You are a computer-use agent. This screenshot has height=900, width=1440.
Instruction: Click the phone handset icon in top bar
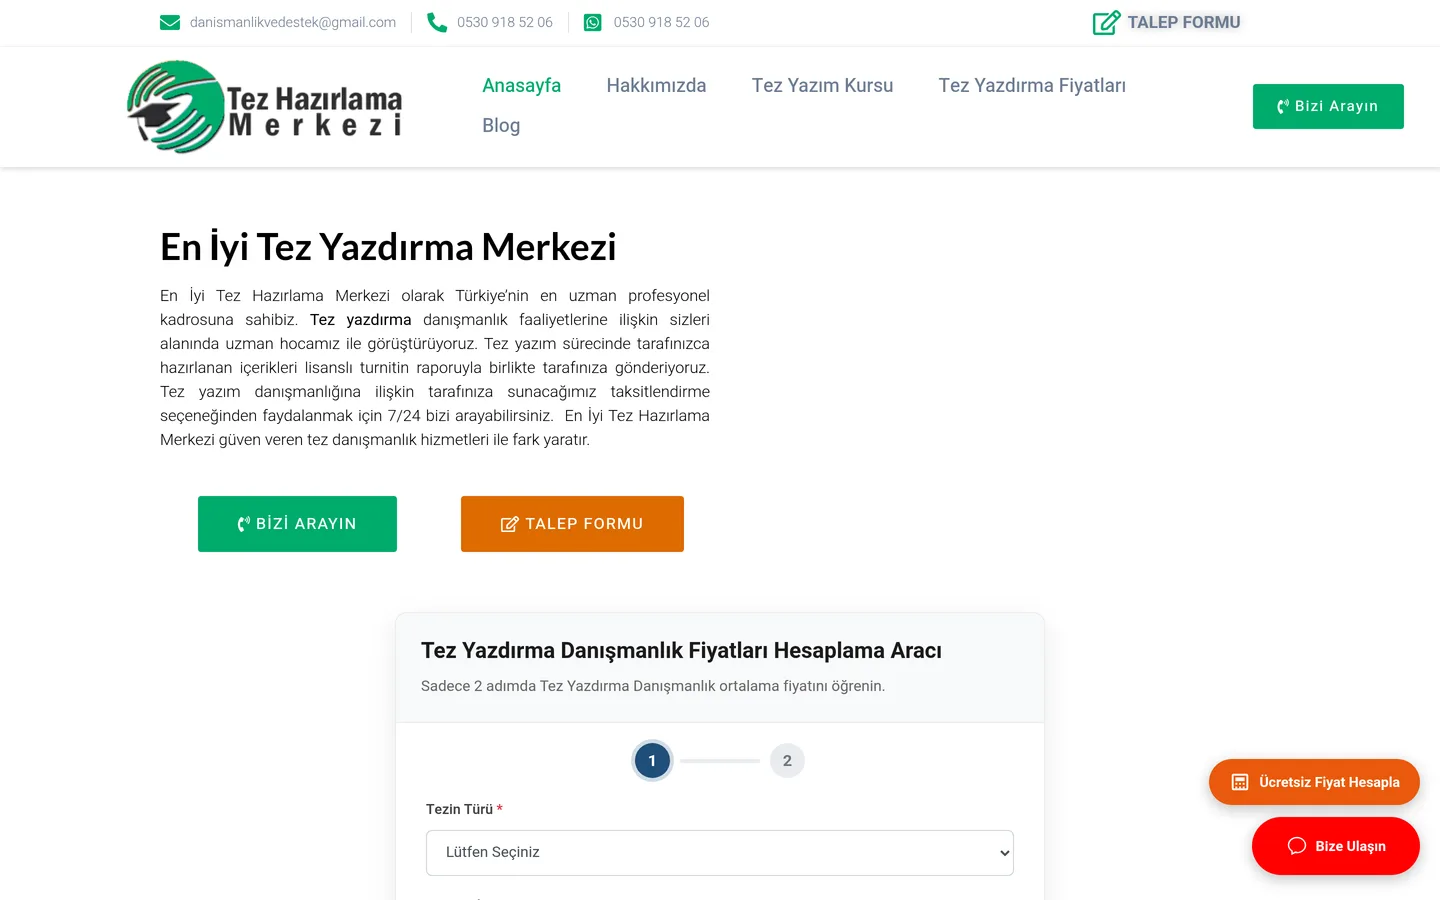pyautogui.click(x=437, y=22)
